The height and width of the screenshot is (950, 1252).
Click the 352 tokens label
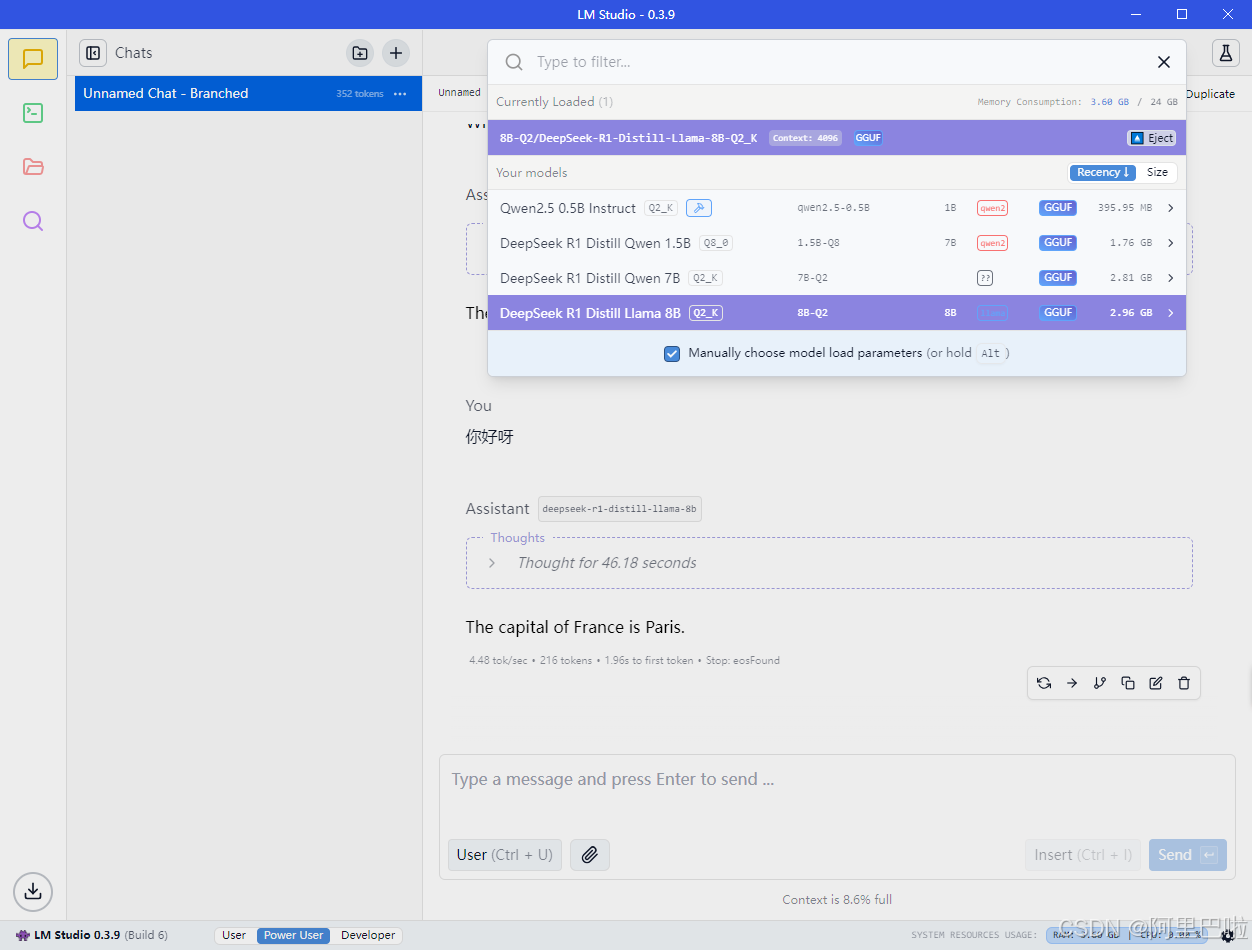tap(360, 94)
